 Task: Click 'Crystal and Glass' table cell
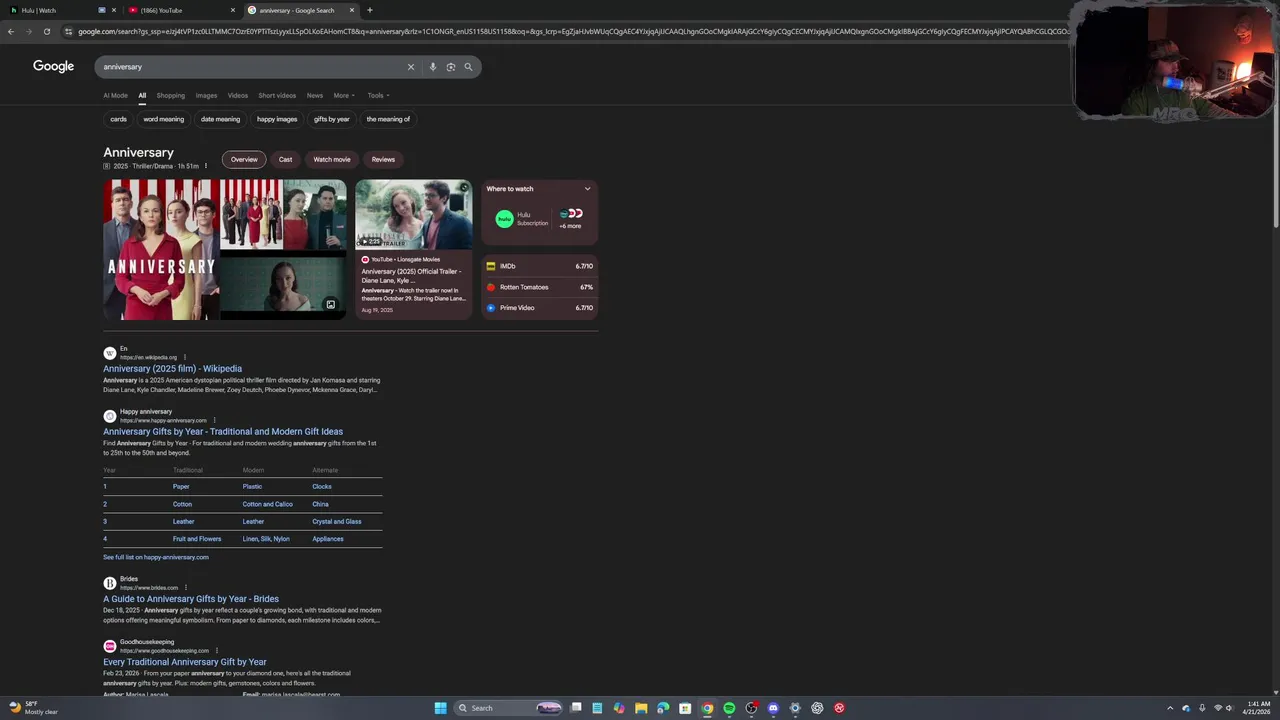(x=337, y=522)
